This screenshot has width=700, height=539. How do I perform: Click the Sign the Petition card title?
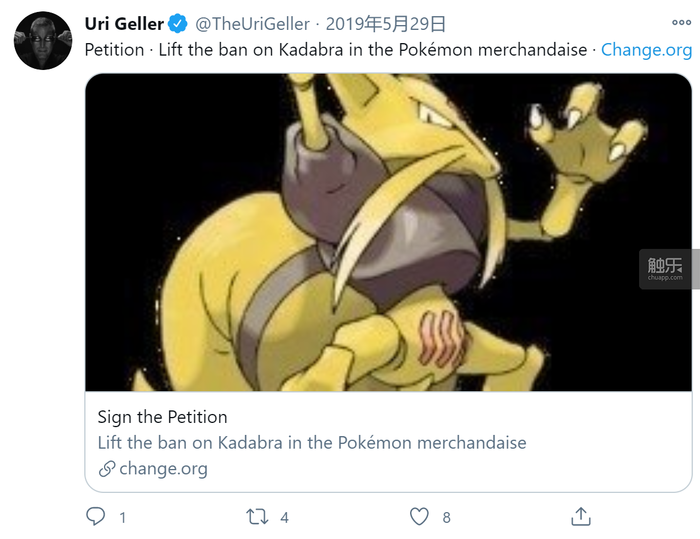(162, 417)
